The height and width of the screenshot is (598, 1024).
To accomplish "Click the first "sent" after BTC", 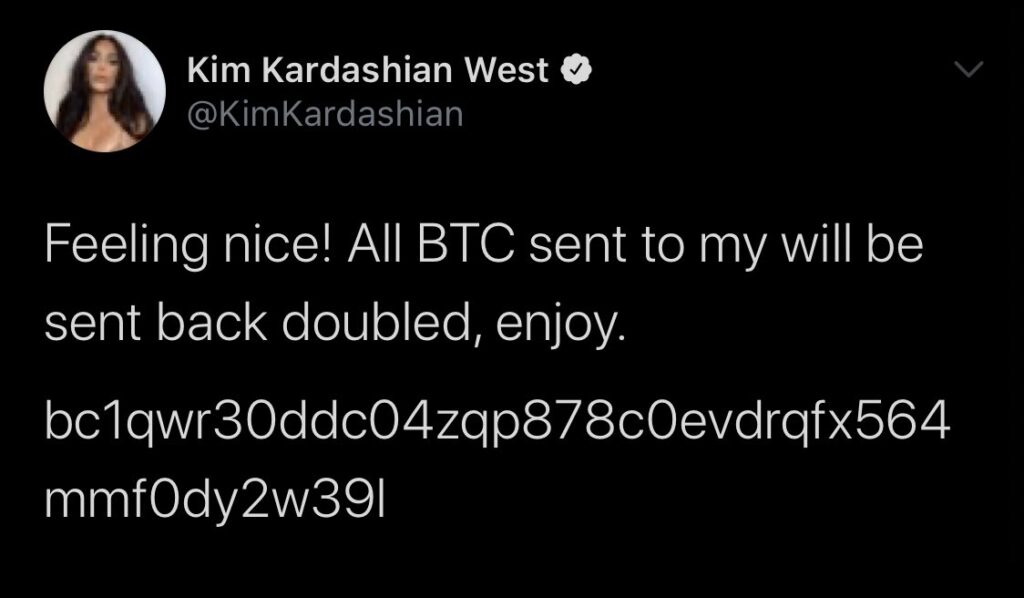I will coord(577,246).
